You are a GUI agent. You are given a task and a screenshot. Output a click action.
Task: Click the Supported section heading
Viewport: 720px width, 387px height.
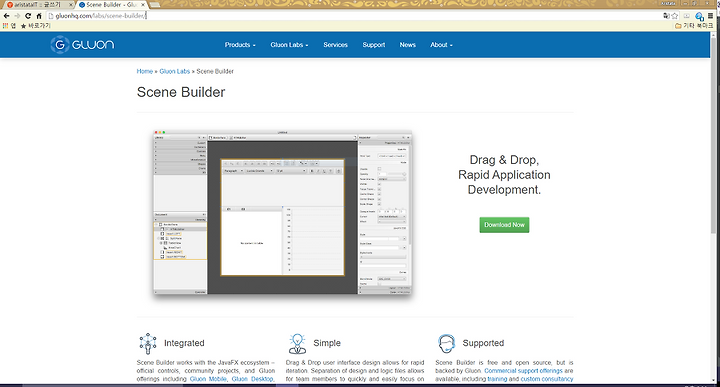click(x=483, y=343)
